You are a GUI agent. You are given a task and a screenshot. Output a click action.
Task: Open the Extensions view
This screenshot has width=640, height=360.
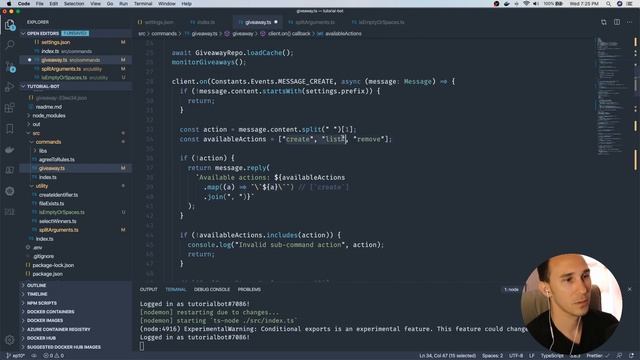point(10,108)
